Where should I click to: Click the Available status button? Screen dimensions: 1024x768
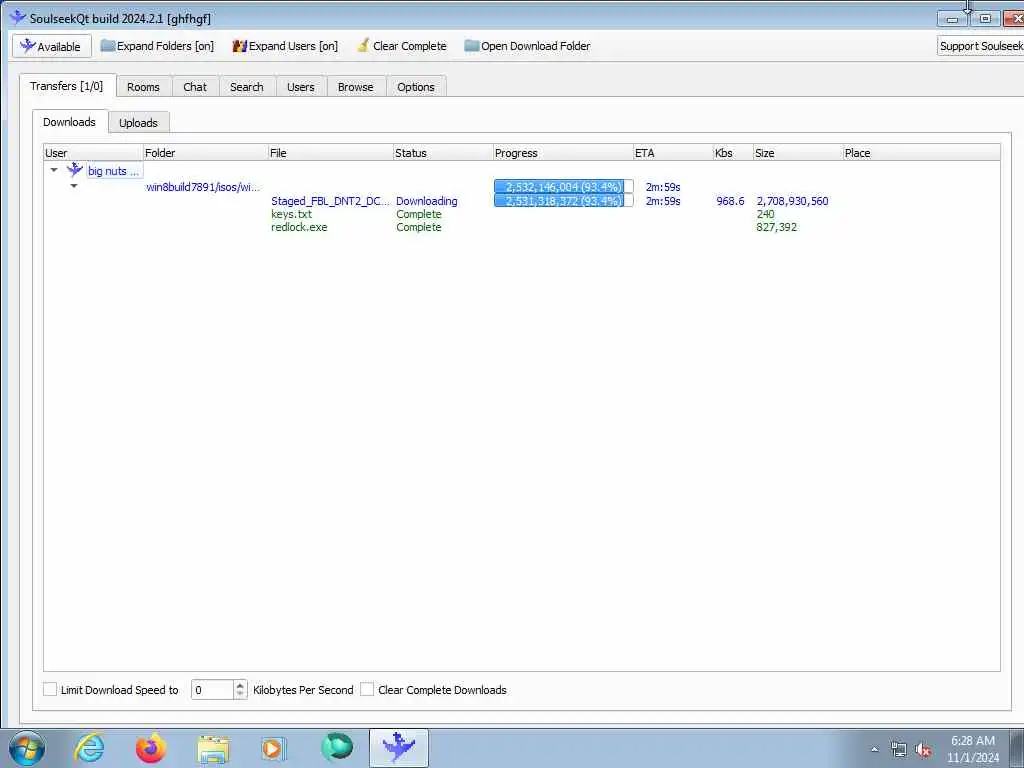click(52, 46)
